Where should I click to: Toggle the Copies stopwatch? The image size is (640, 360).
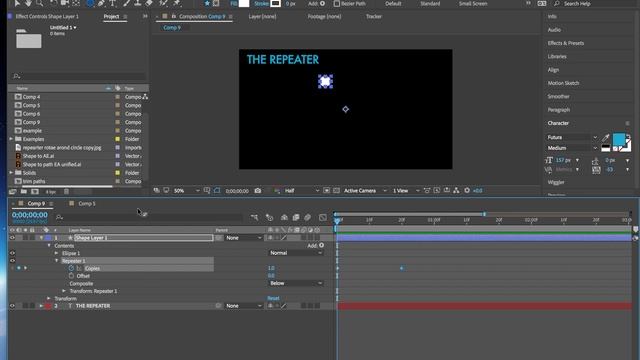pos(71,268)
